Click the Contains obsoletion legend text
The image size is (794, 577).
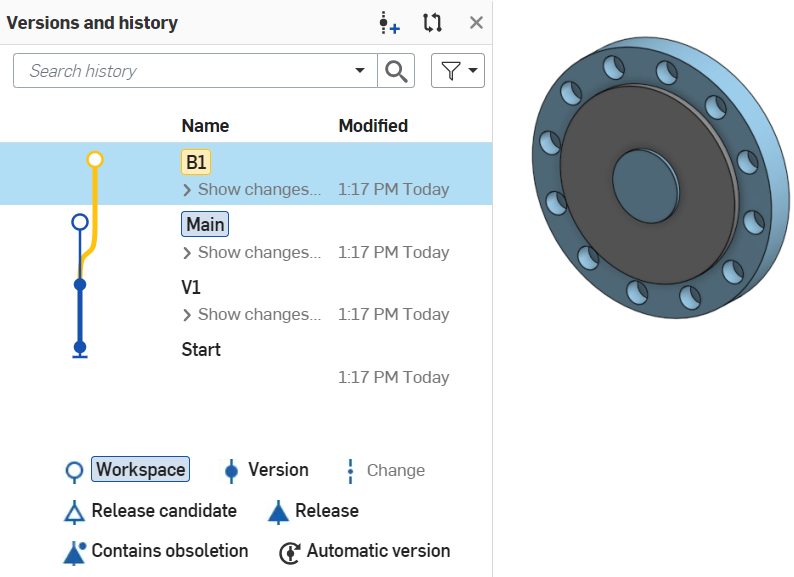pyautogui.click(x=170, y=551)
